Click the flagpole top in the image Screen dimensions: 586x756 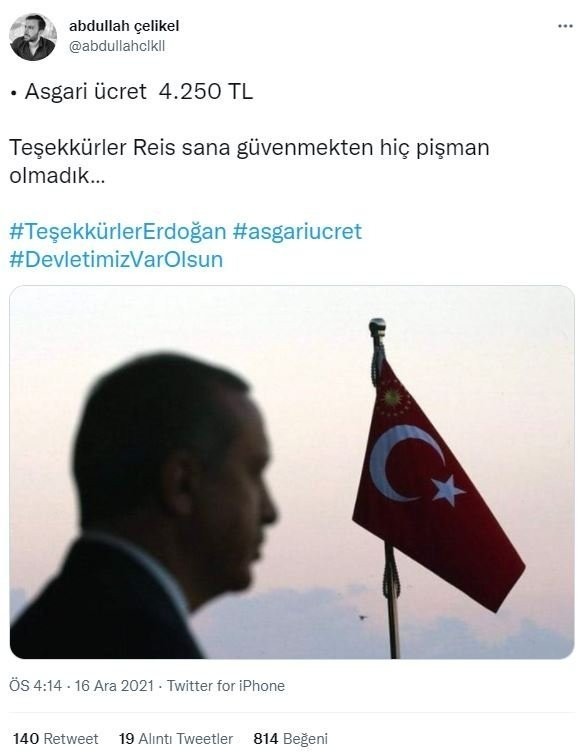377,326
